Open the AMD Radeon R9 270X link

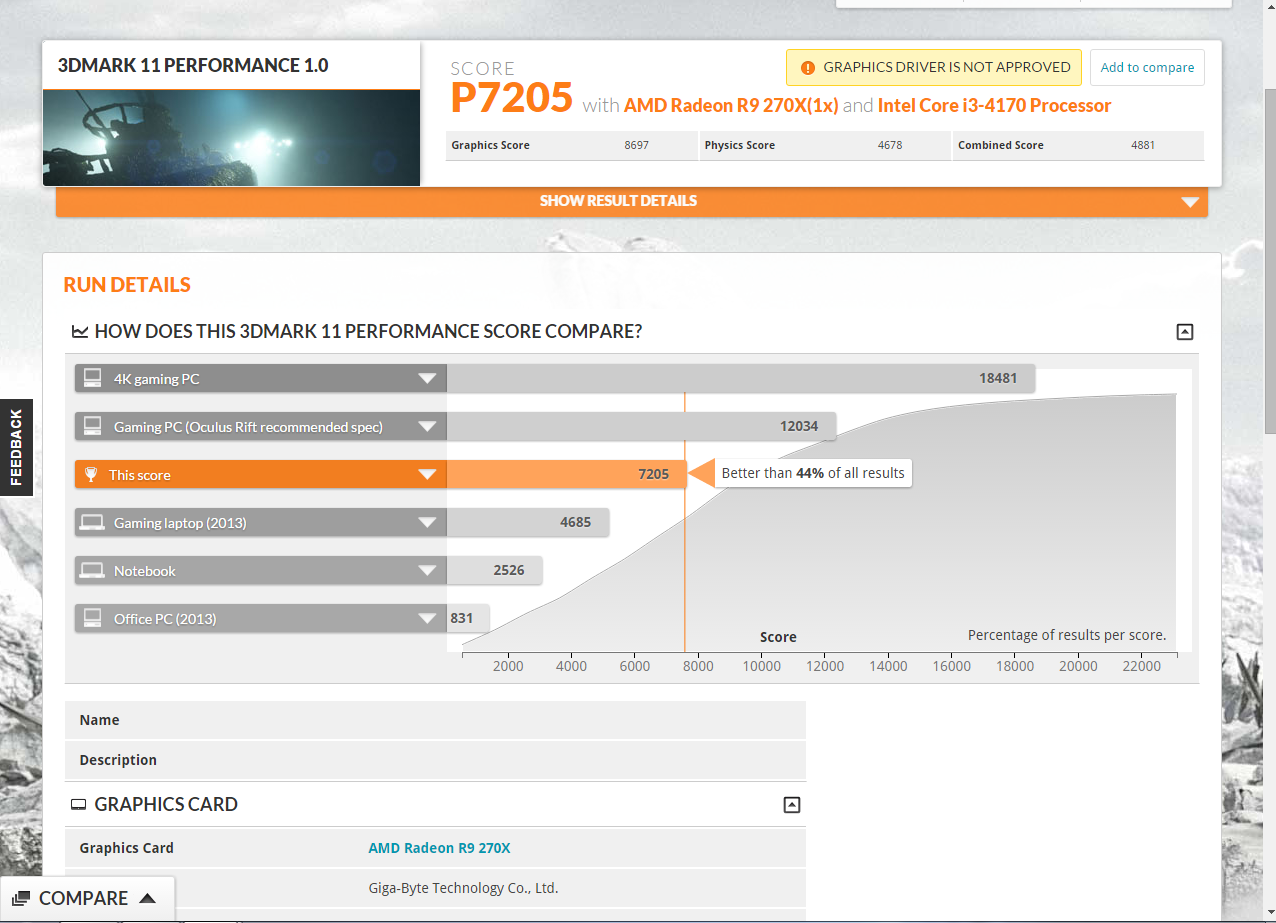tap(439, 847)
